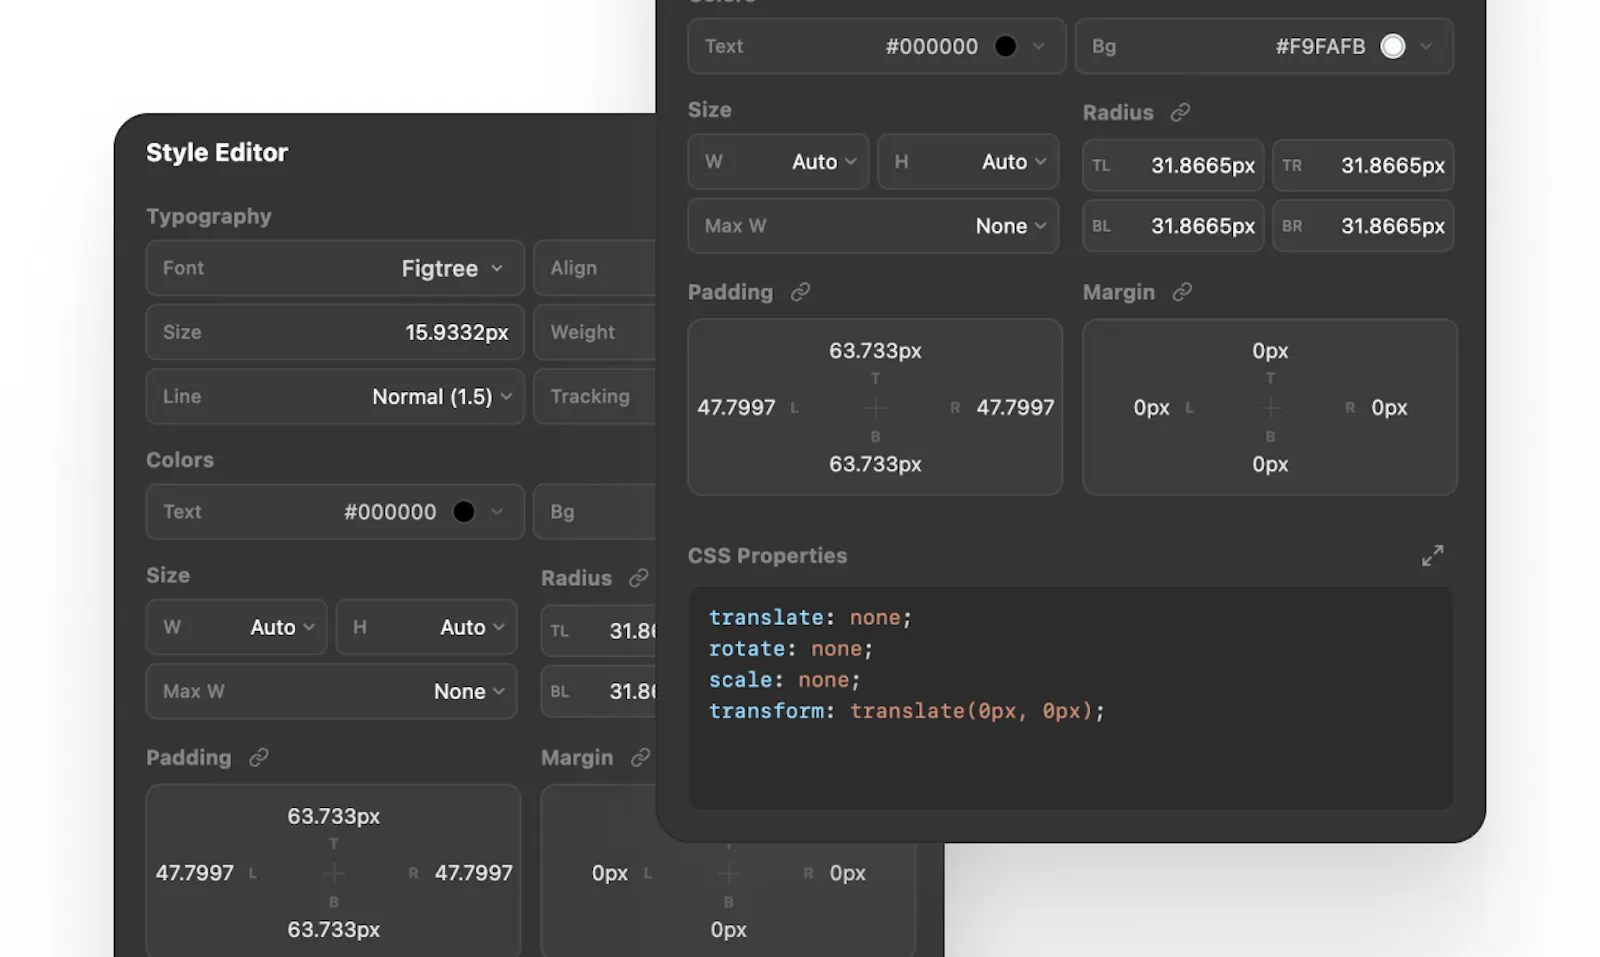Viewport: 1600px width, 957px height.
Task: Edit left padding 47.7997 in back panel
Action: (194, 873)
